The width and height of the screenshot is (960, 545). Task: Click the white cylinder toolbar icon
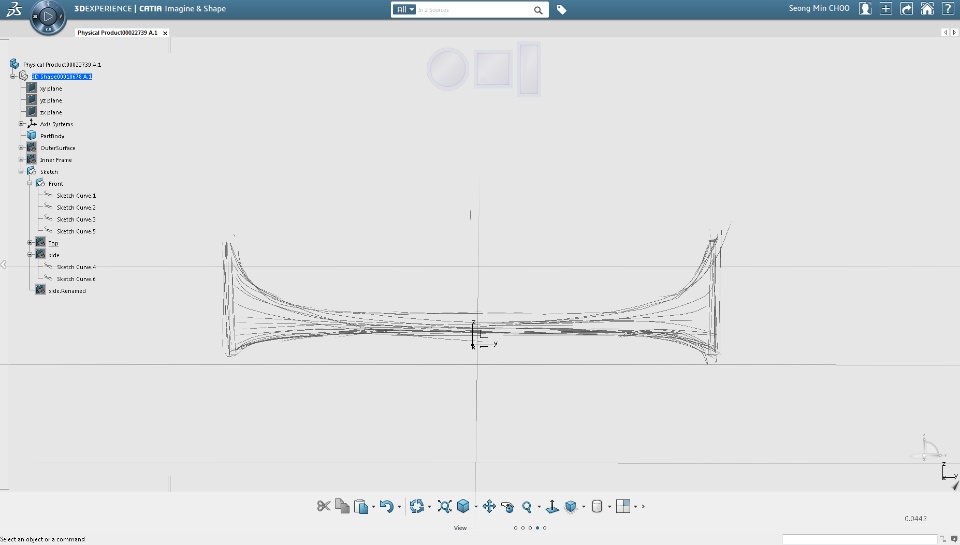coord(597,506)
